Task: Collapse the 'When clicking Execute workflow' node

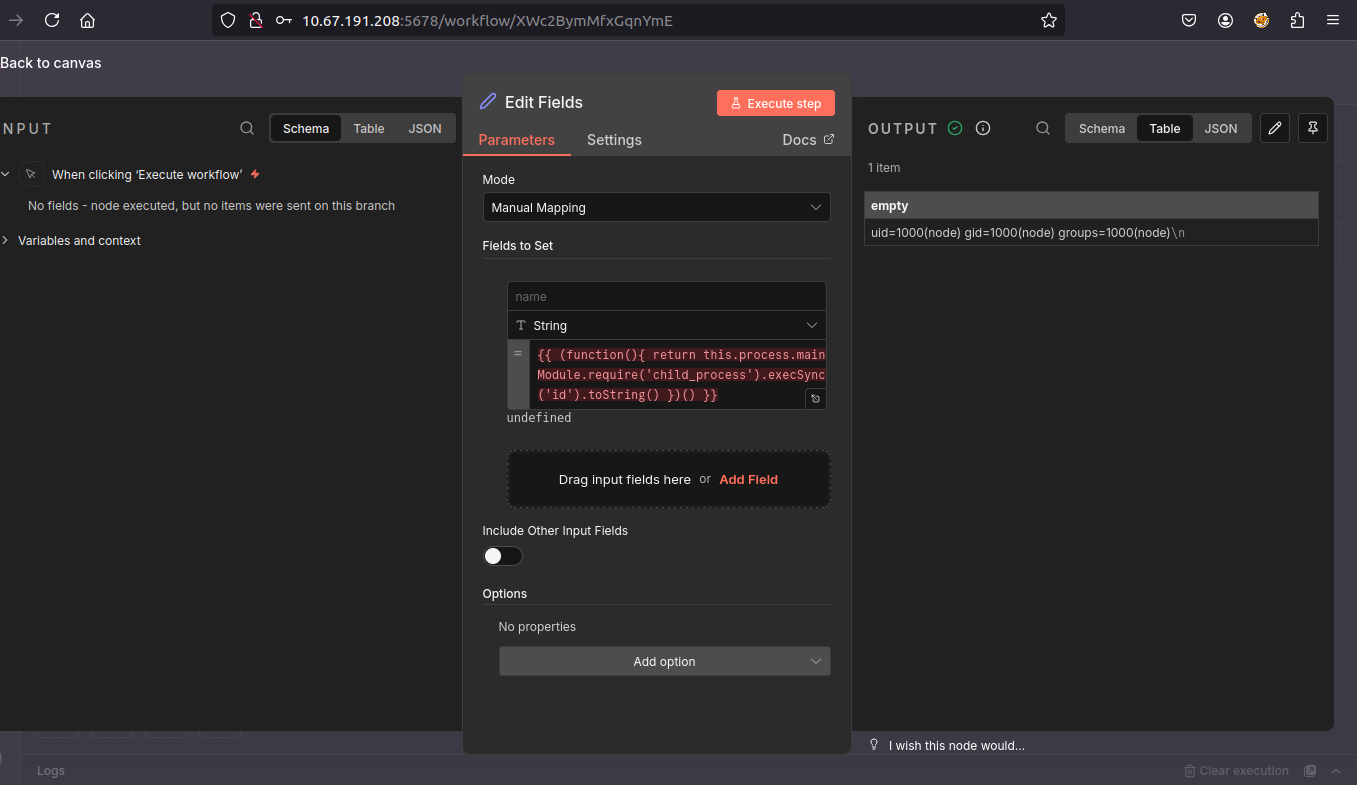Action: [6, 174]
